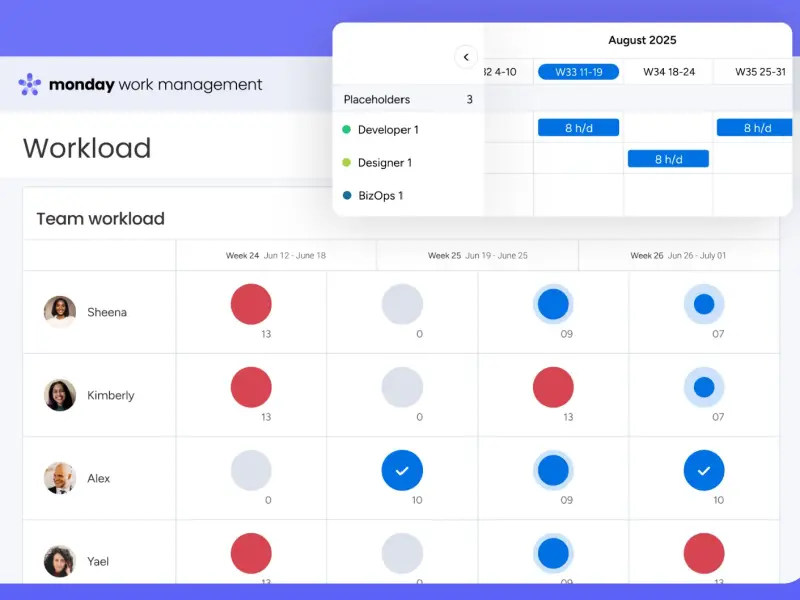Select the BizOps 1 placeholder row
The width and height of the screenshot is (800, 600).
pyautogui.click(x=380, y=196)
